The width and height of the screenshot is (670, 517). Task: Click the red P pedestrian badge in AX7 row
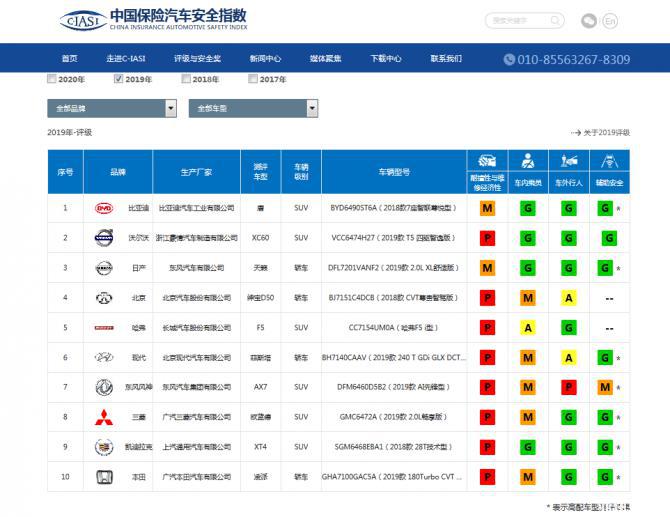(x=569, y=387)
